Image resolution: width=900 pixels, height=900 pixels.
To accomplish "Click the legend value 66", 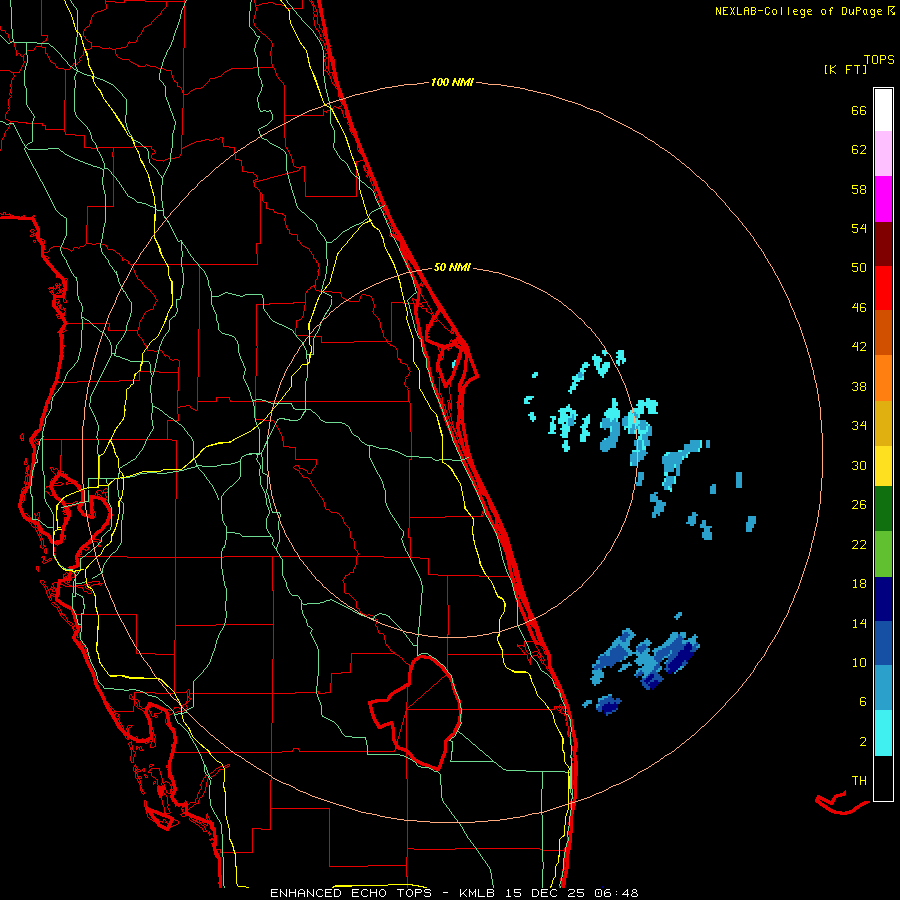I will coord(859,111).
